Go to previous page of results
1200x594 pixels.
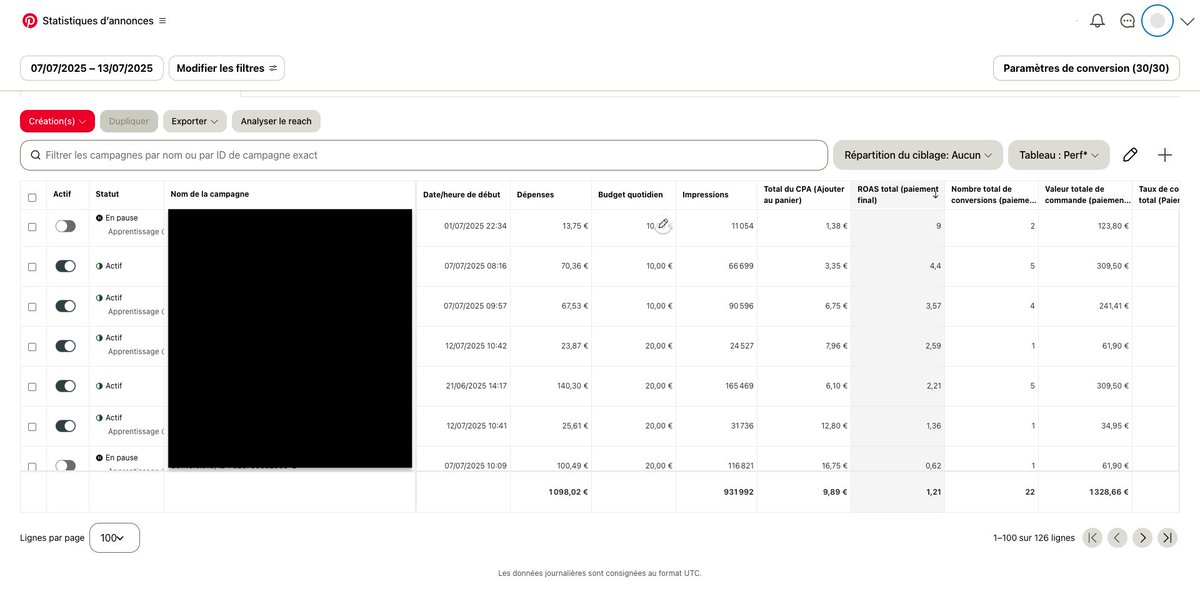pos(1117,538)
